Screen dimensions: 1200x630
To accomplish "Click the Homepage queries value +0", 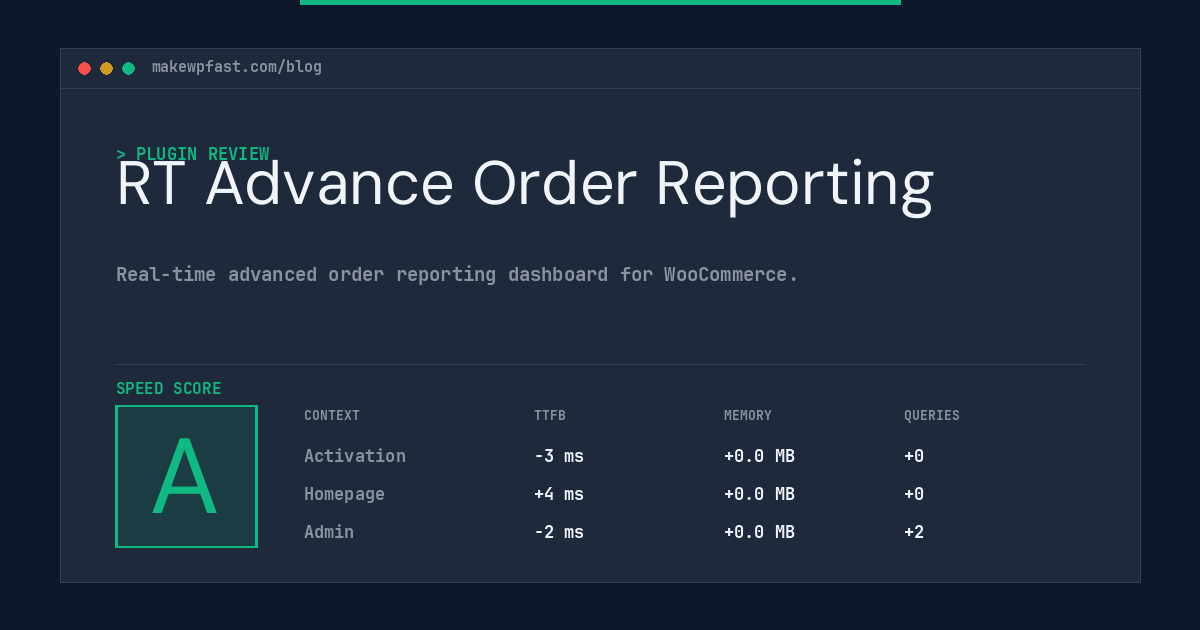I will pyautogui.click(x=914, y=494).
